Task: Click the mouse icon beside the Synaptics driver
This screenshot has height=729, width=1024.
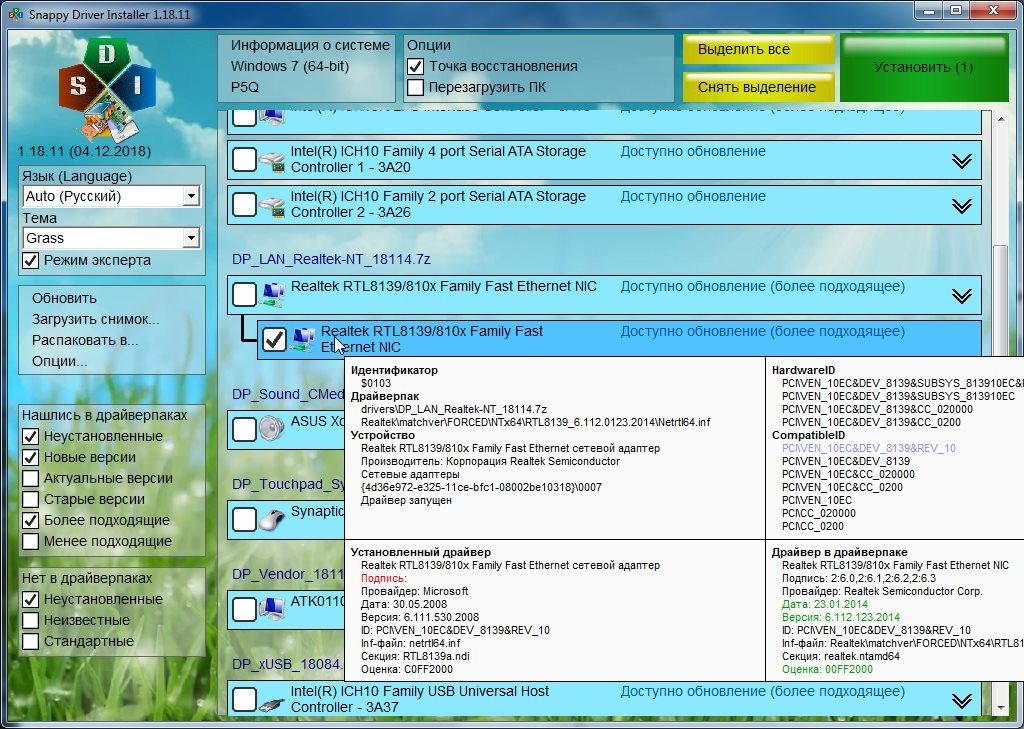Action: click(272, 519)
